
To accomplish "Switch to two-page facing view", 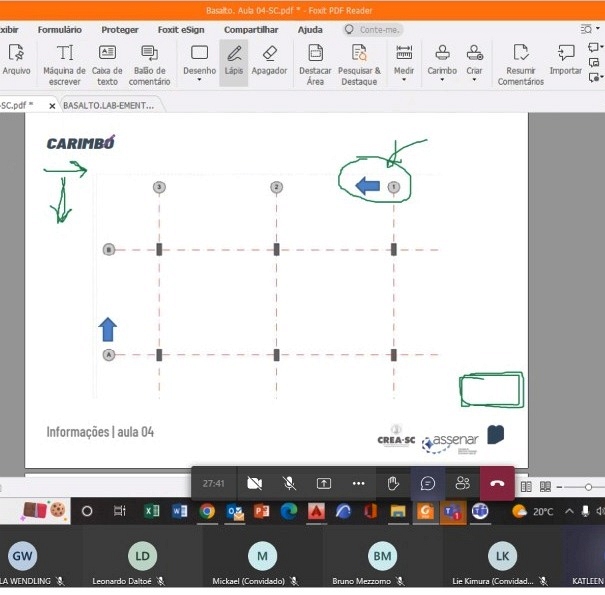I will 526,487.
